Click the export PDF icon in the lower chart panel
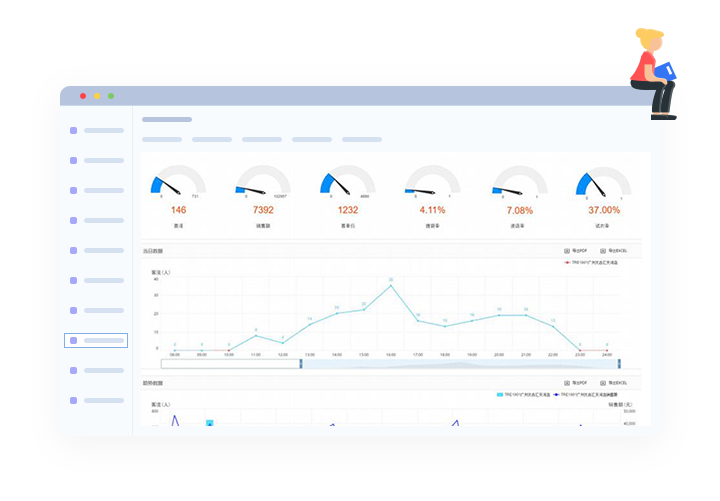The height and width of the screenshot is (501, 720). pyautogui.click(x=567, y=383)
